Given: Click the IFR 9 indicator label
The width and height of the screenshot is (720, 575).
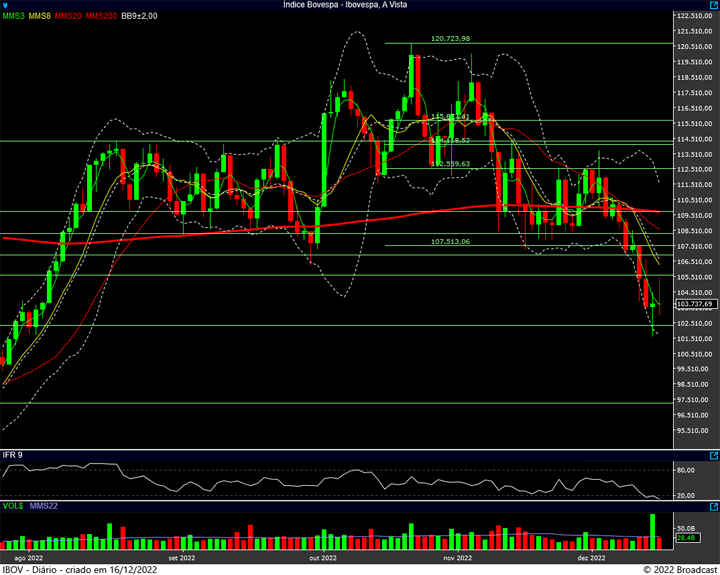Looking at the screenshot, I should 12,455.
